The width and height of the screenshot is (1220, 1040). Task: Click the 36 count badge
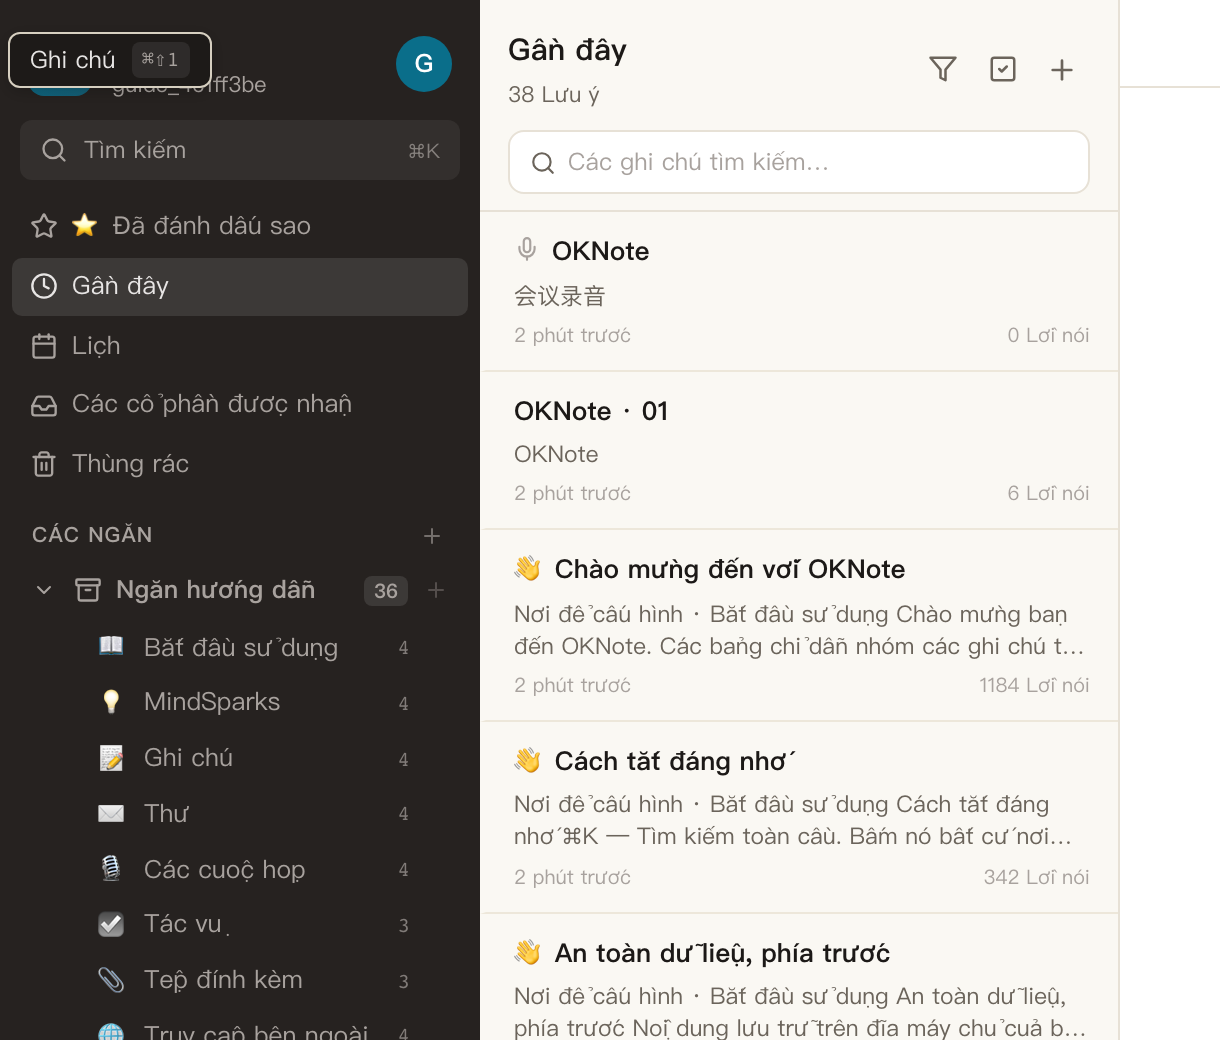click(386, 591)
